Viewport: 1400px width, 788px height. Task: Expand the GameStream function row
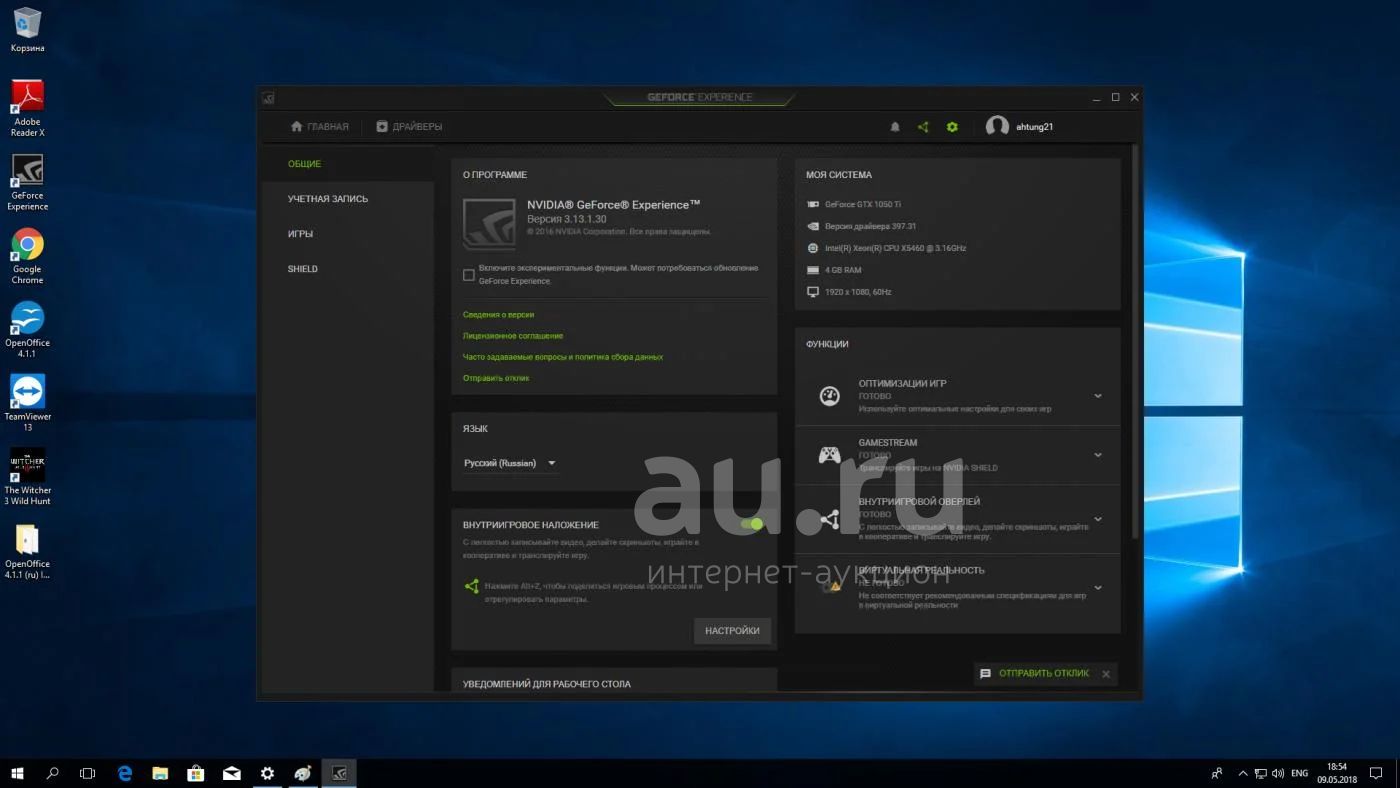pyautogui.click(x=1098, y=455)
